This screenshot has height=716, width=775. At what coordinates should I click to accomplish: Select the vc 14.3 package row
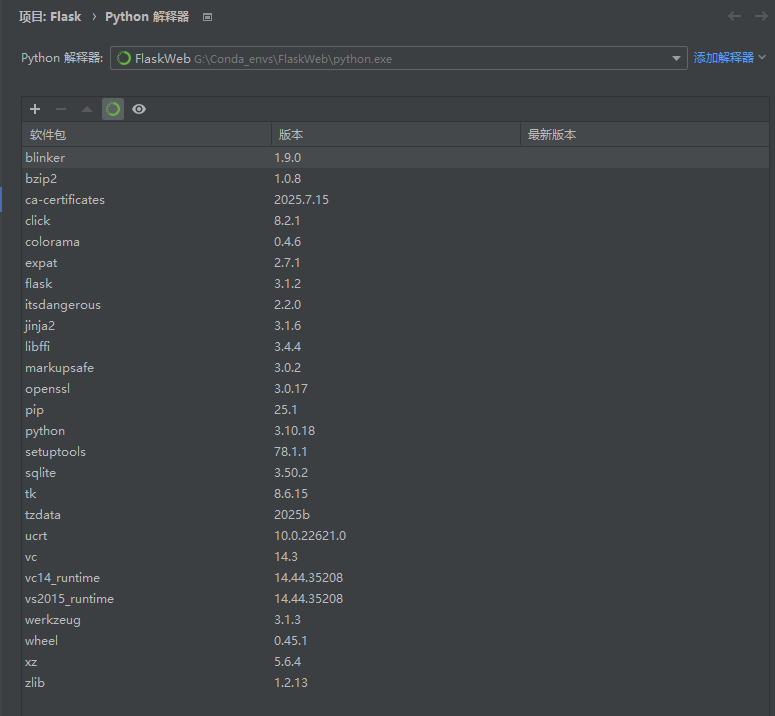(395, 556)
